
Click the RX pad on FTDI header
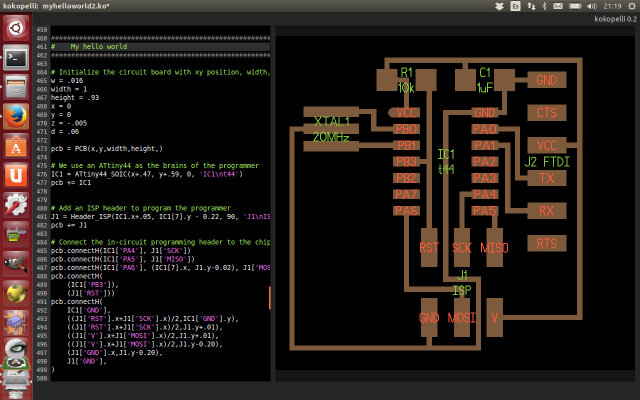pos(547,211)
